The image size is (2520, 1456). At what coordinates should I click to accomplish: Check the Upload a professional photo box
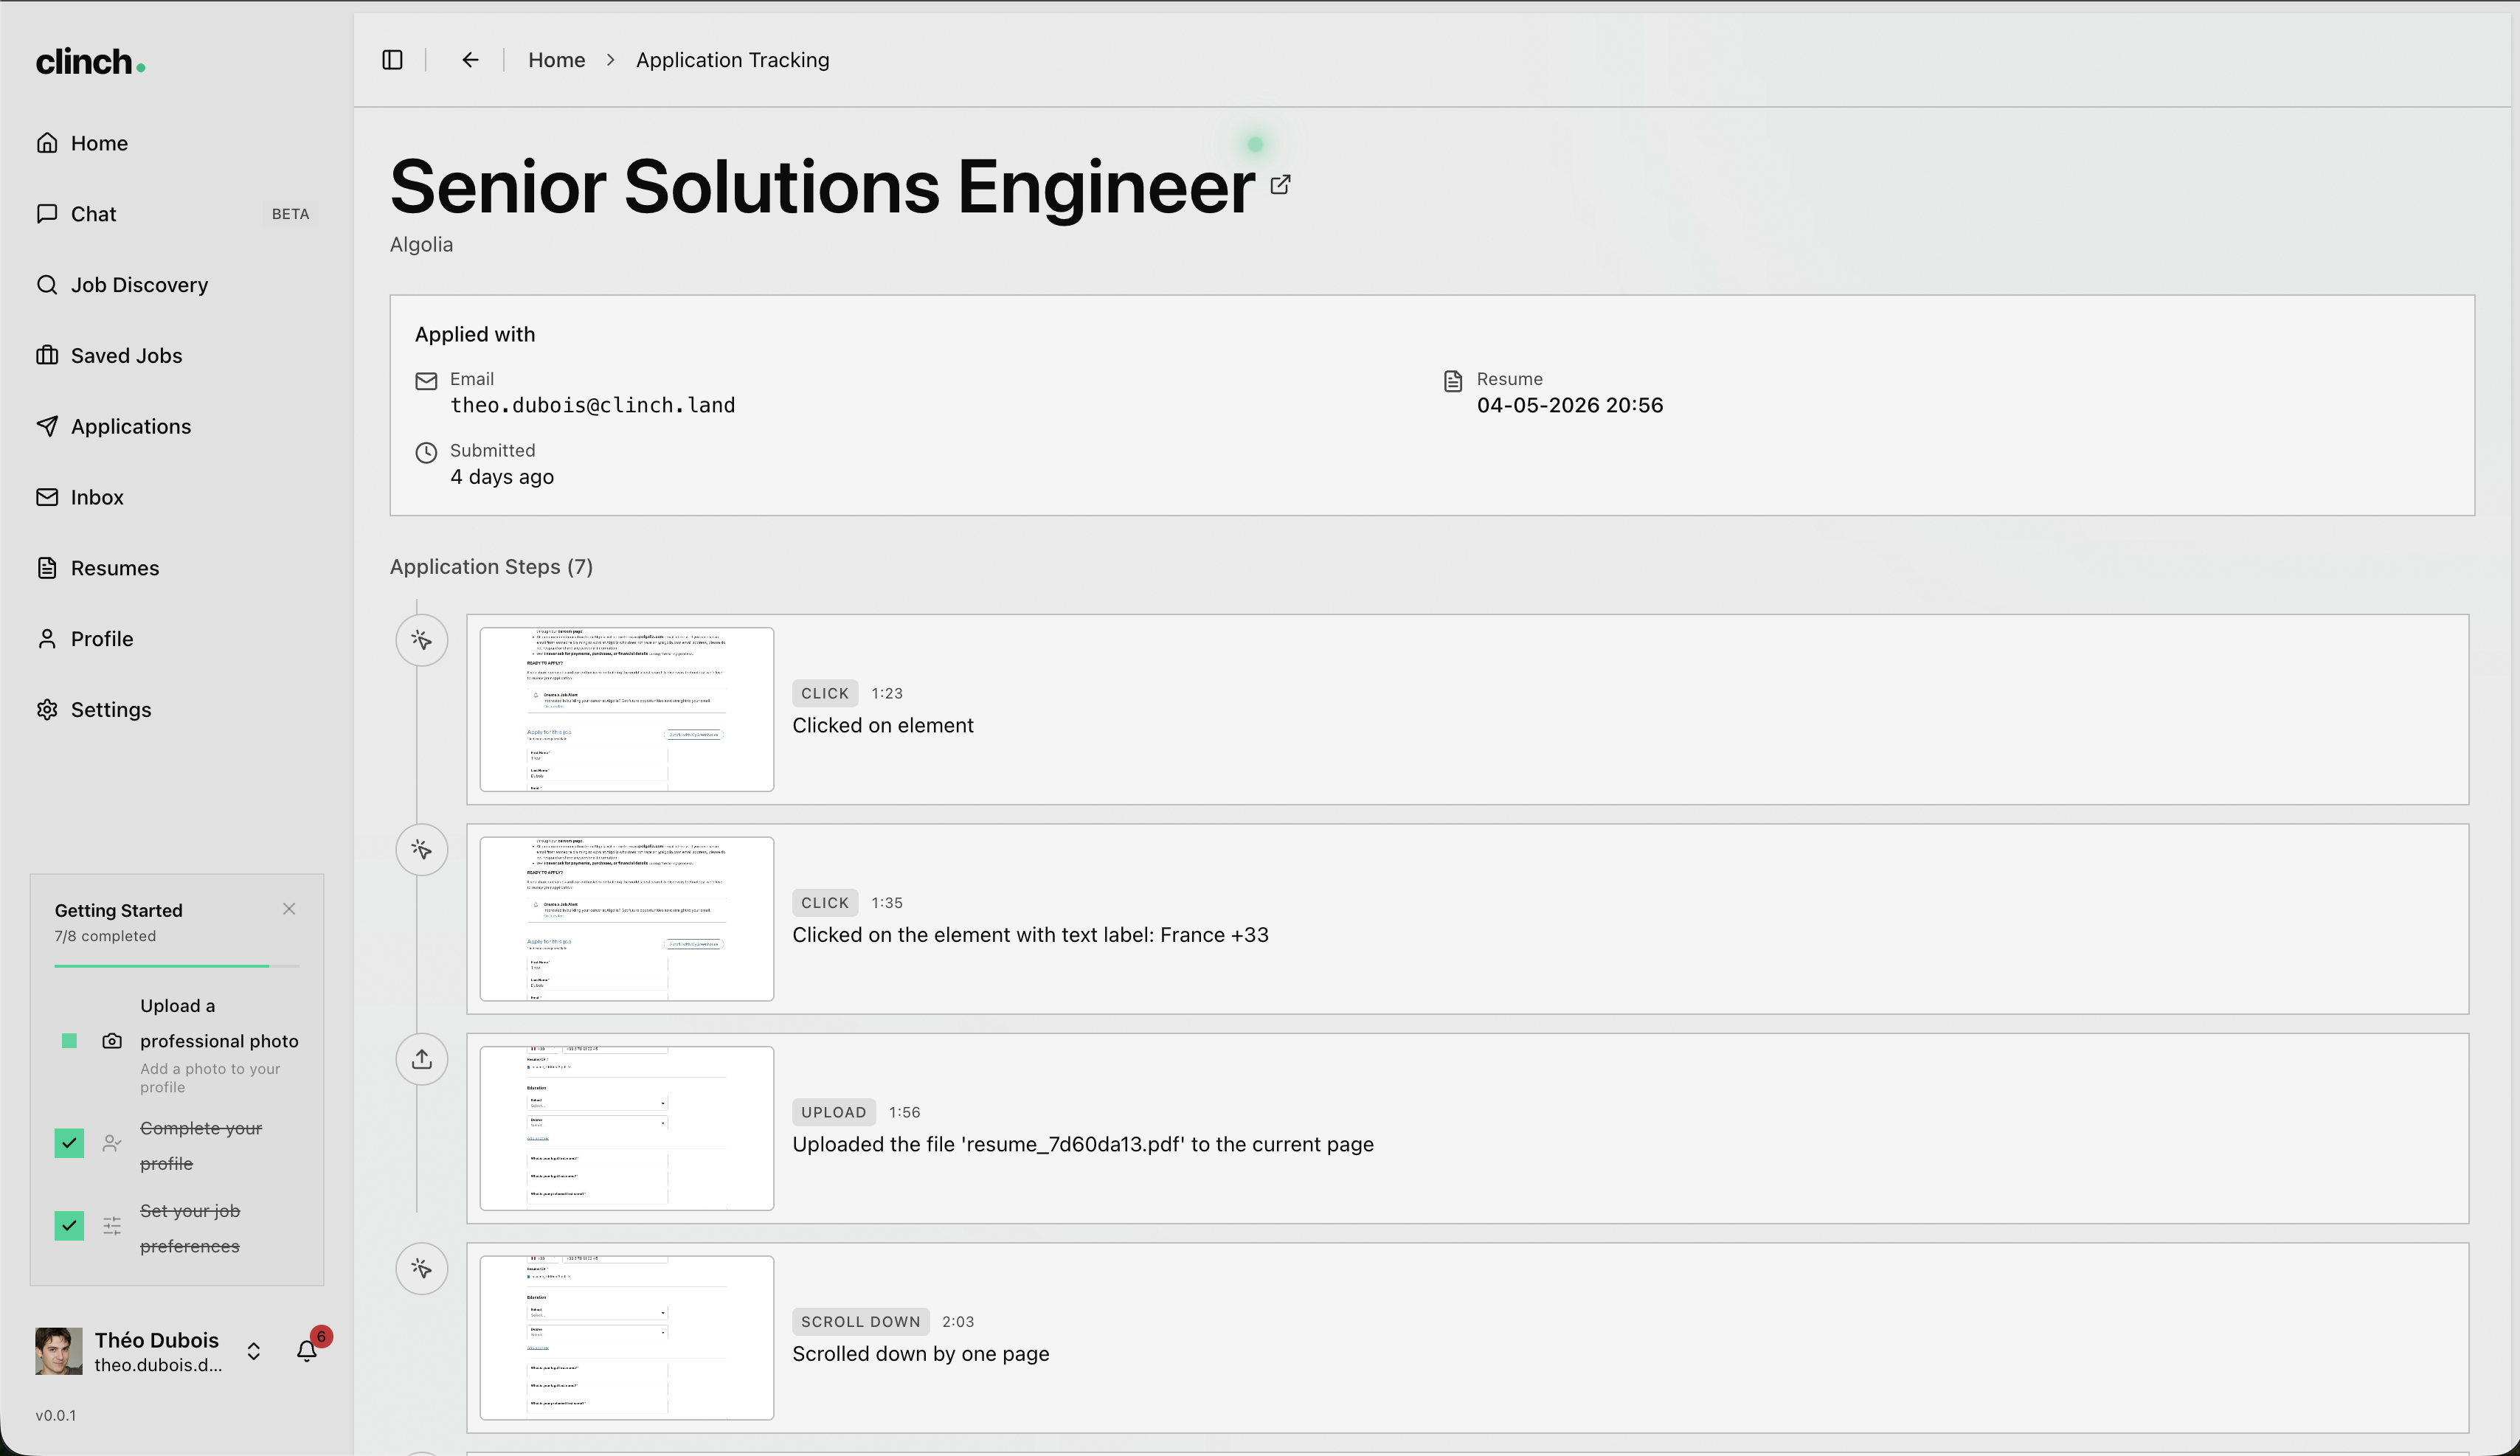pyautogui.click(x=69, y=1041)
